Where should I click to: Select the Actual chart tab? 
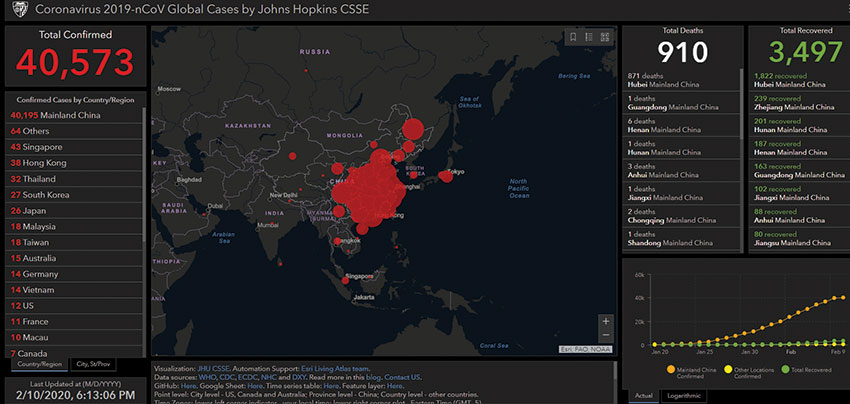click(642, 396)
